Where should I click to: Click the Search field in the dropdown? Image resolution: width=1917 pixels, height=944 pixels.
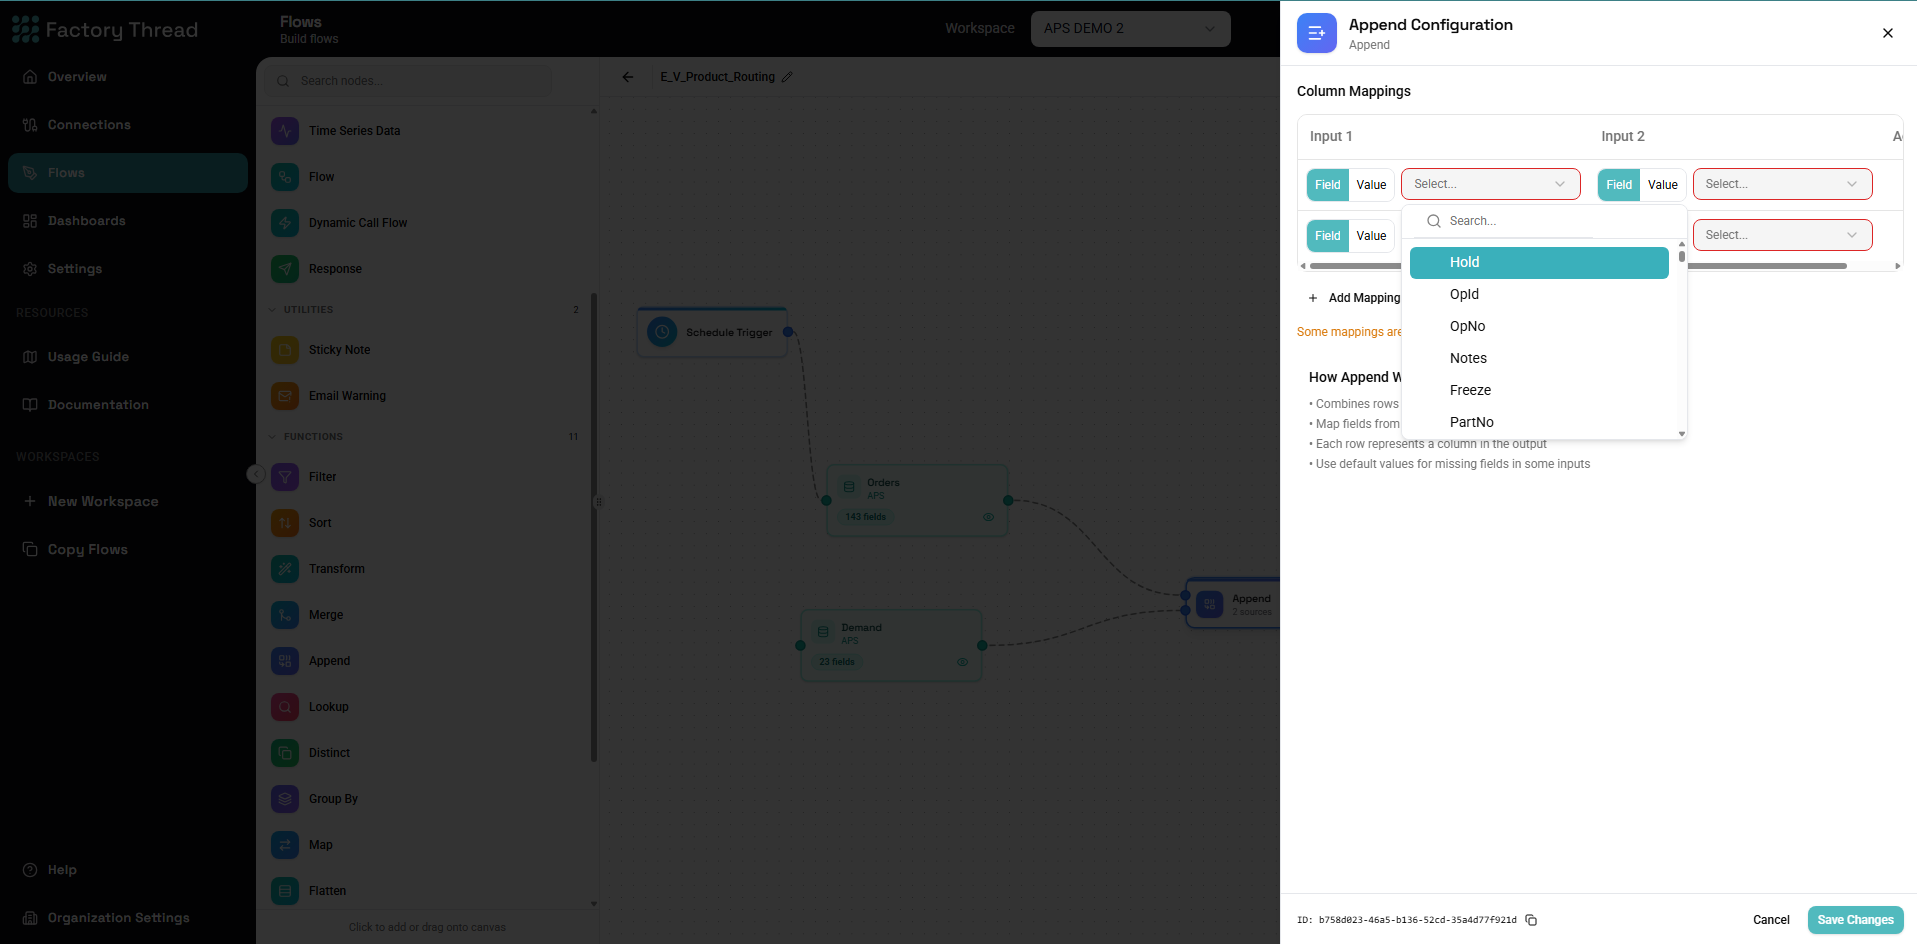pyautogui.click(x=1544, y=221)
